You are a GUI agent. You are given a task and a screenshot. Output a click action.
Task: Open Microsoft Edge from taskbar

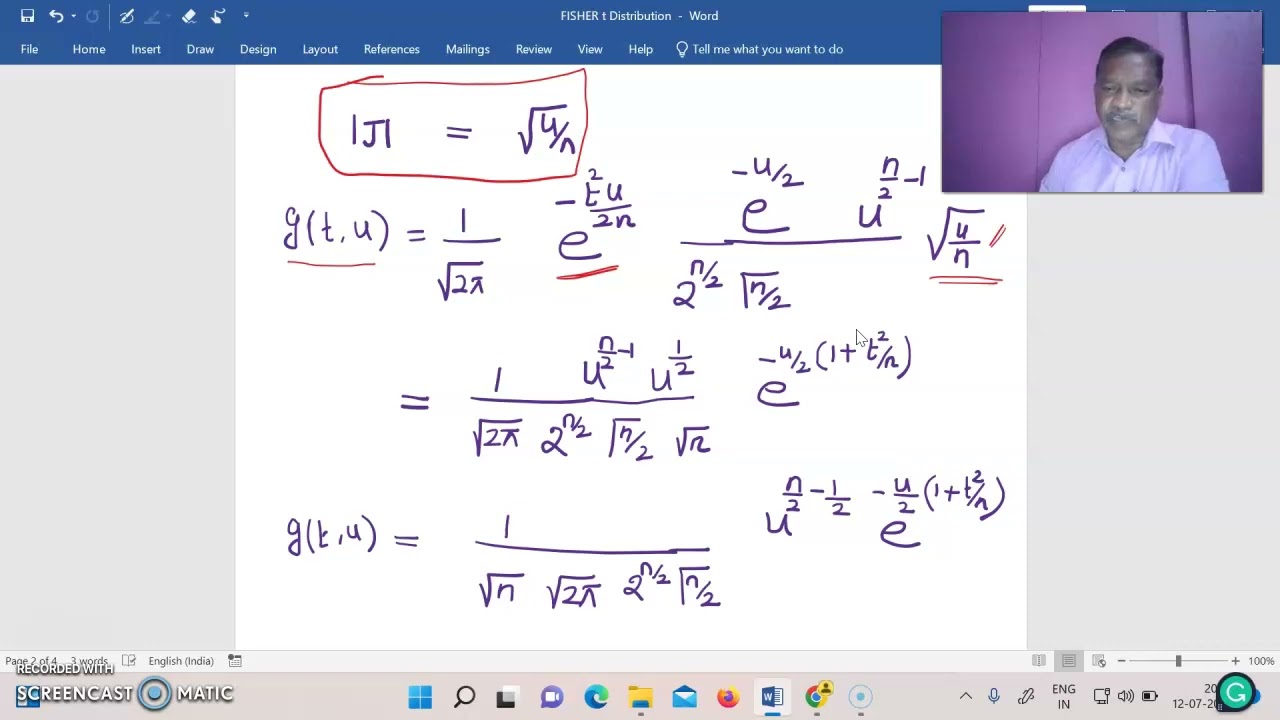click(596, 697)
